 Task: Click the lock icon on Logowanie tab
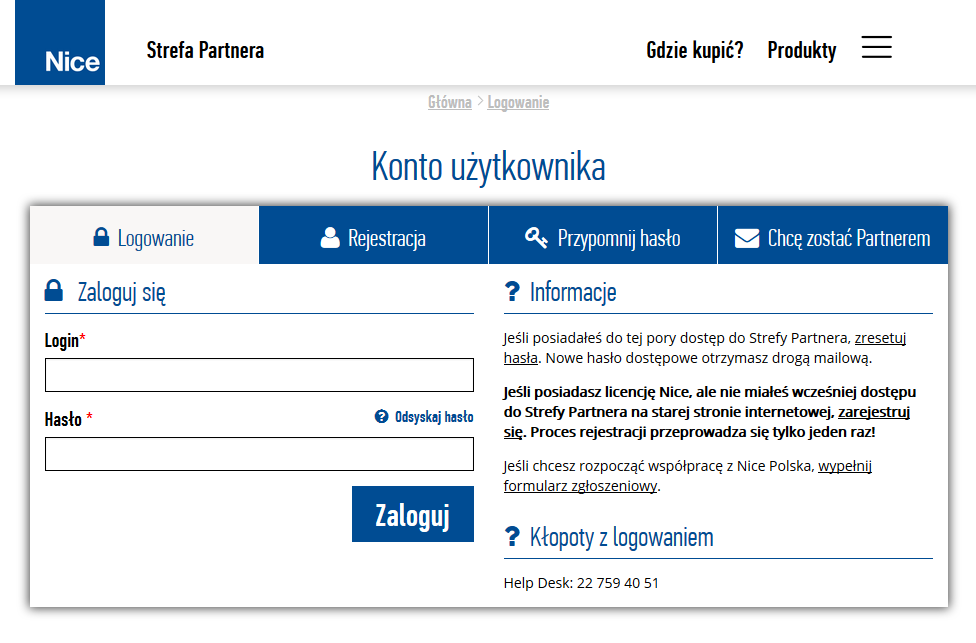(101, 237)
